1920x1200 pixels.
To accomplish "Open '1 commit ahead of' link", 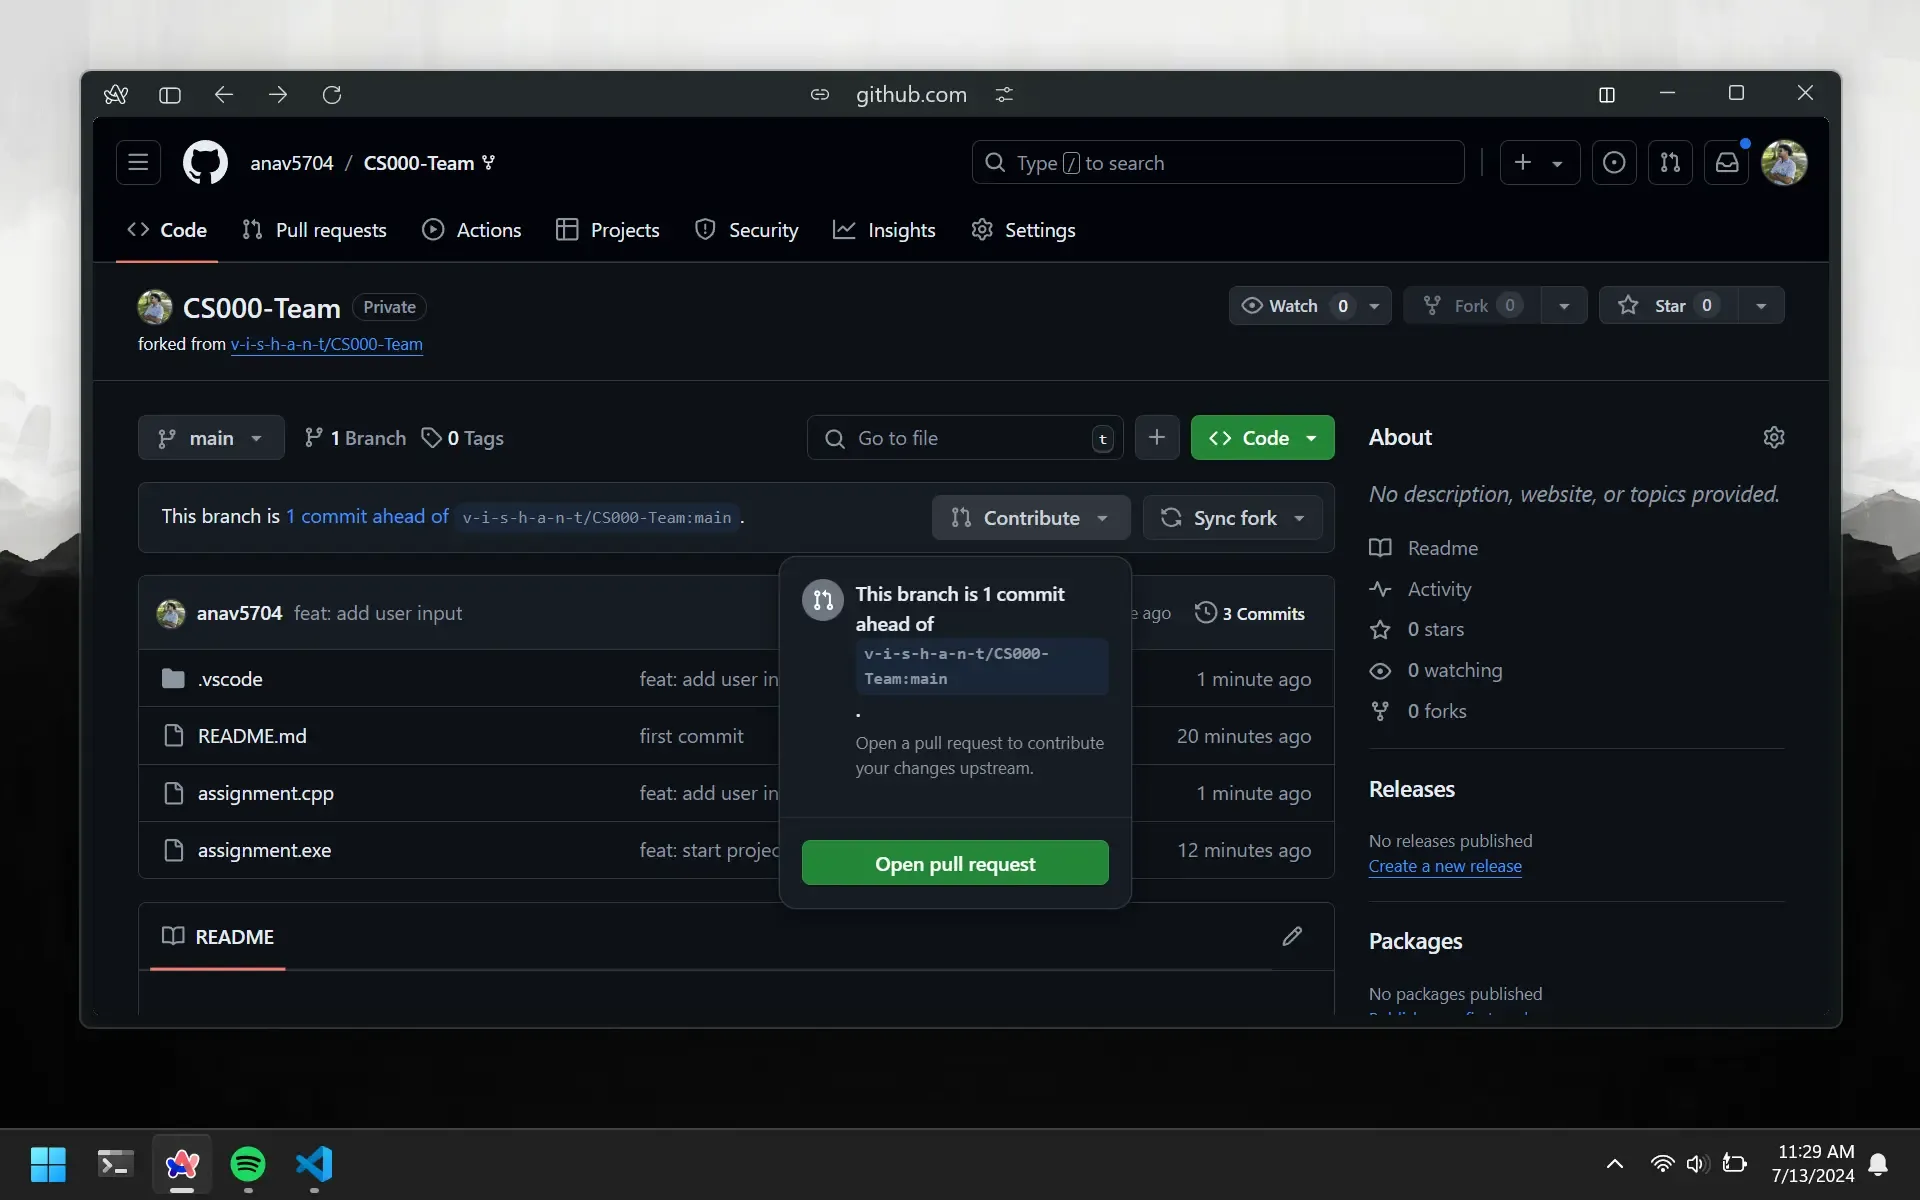I will click(x=367, y=517).
